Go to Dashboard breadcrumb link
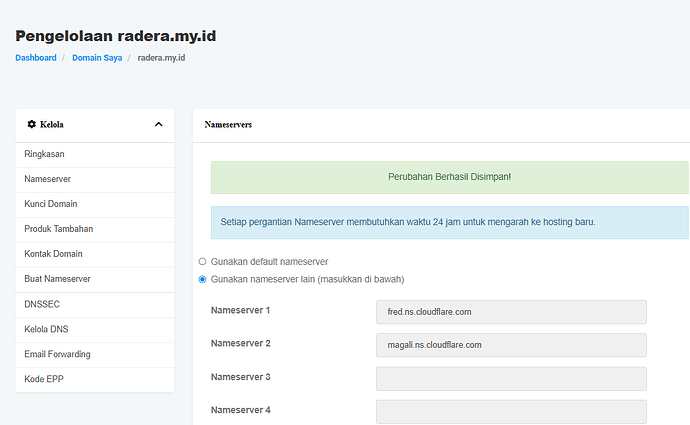690x425 pixels. tap(36, 58)
